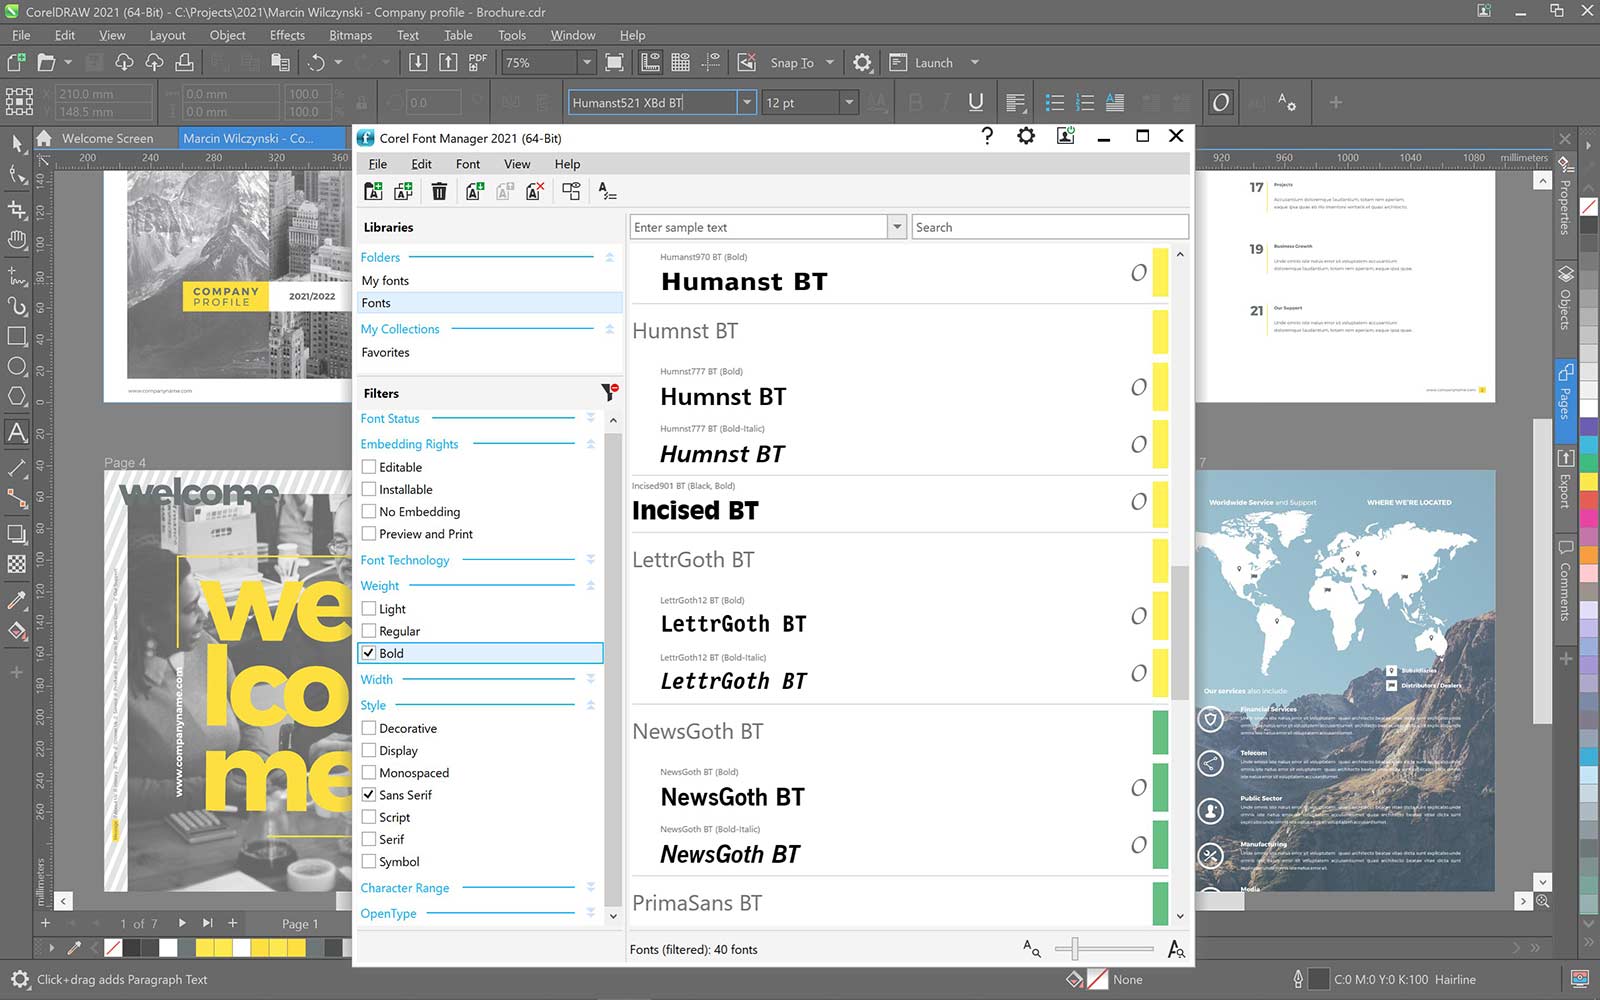Select the Pick tool at toolbox top

[x=16, y=144]
